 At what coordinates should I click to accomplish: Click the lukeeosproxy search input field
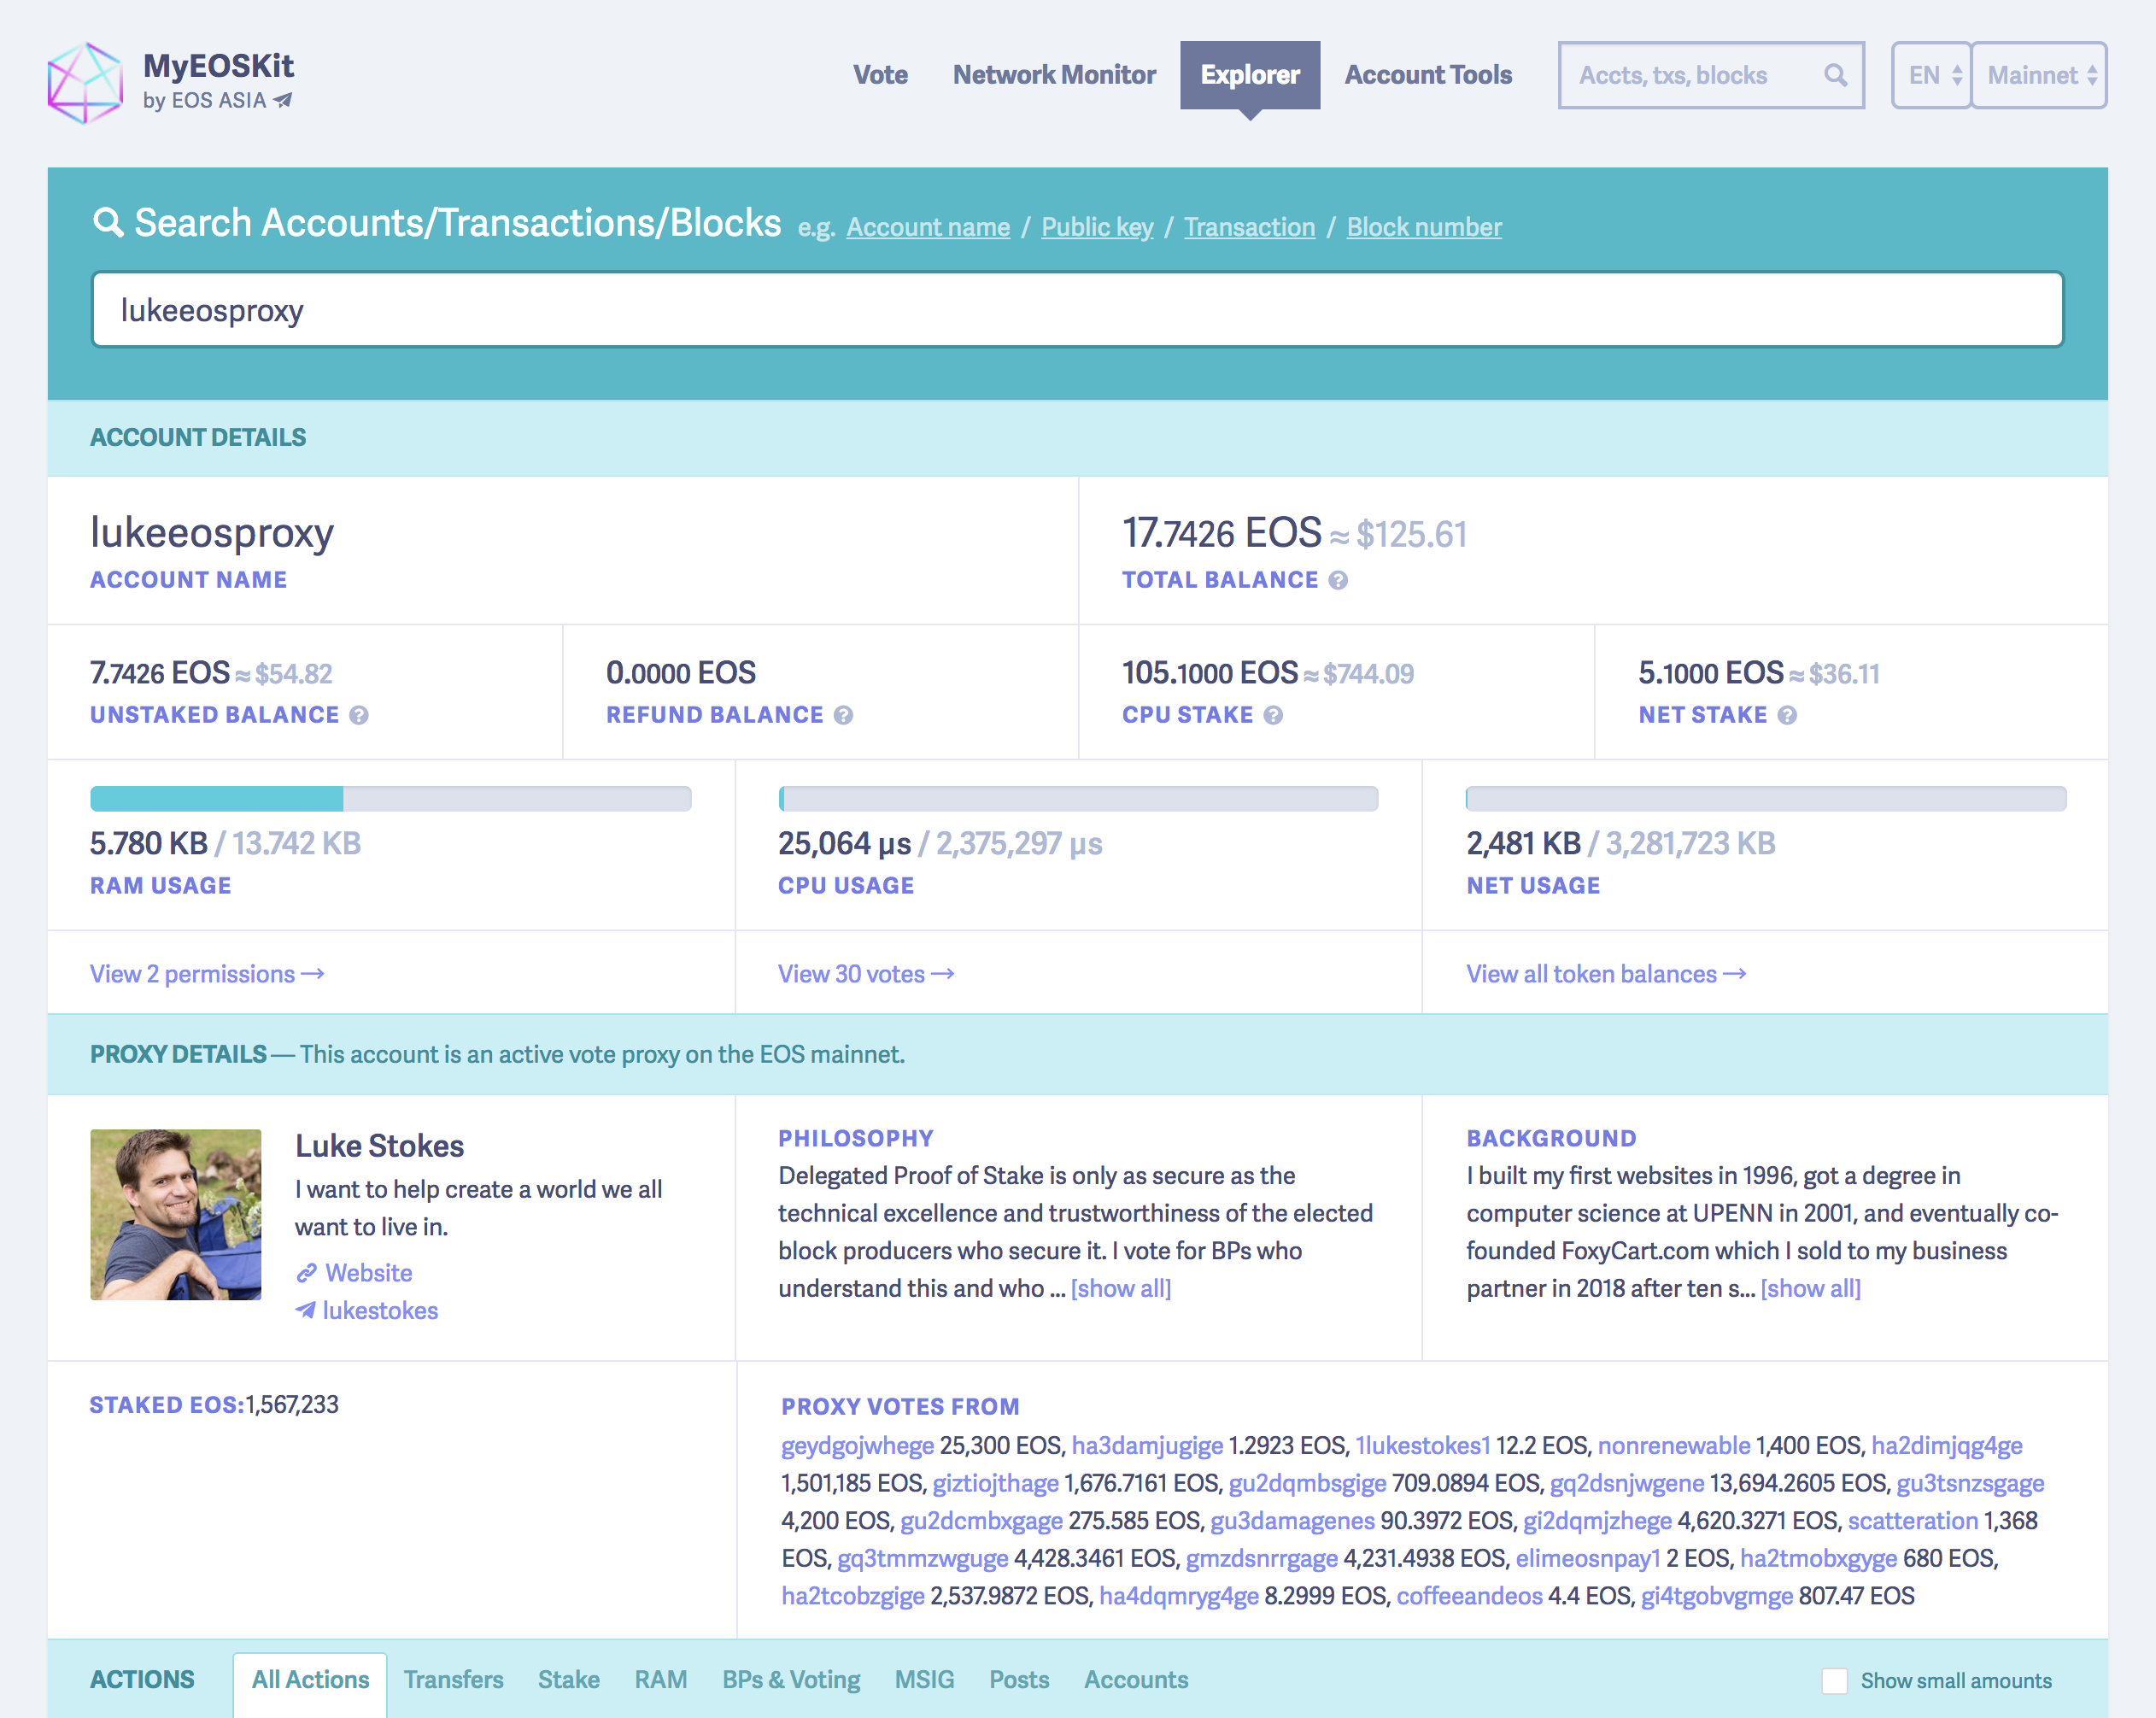click(x=1077, y=310)
